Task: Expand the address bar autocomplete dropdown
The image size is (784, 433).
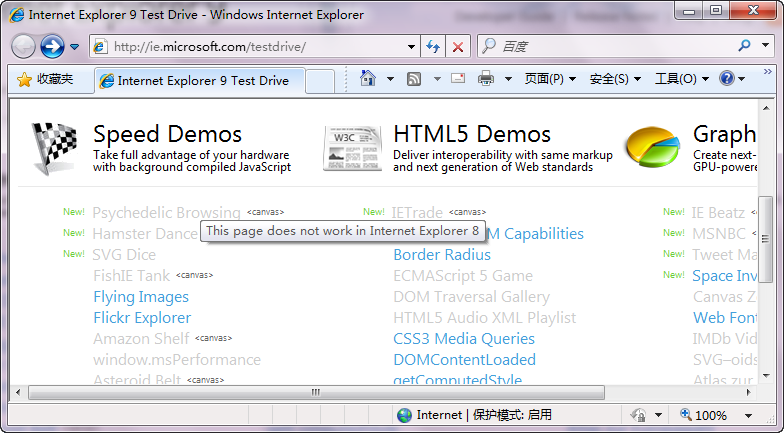Action: 411,47
